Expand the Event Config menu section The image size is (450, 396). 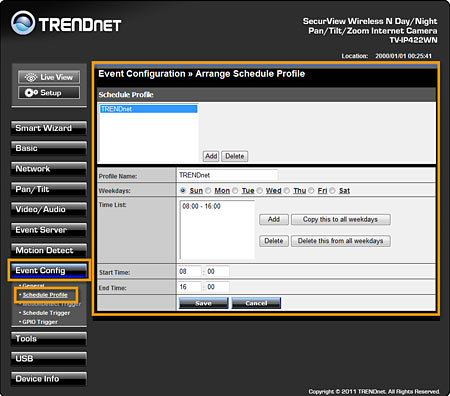coord(49,270)
